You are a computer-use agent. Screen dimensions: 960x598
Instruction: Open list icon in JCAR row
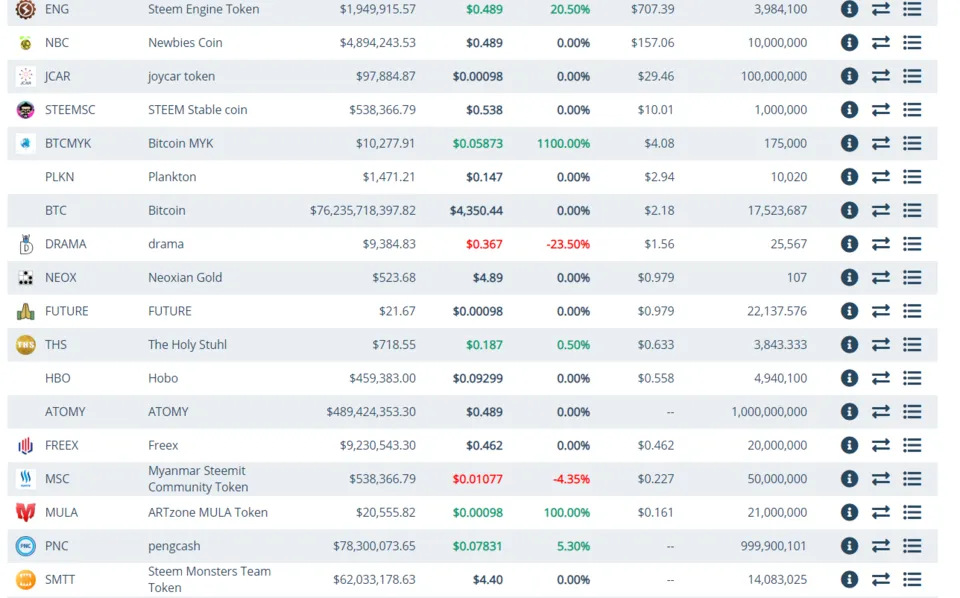912,77
